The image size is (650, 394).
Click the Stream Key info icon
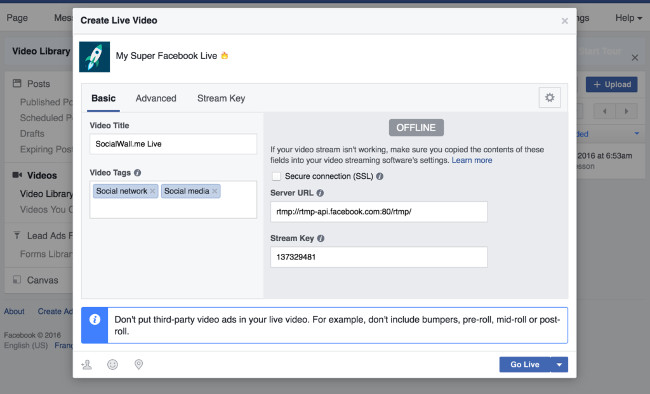point(320,238)
